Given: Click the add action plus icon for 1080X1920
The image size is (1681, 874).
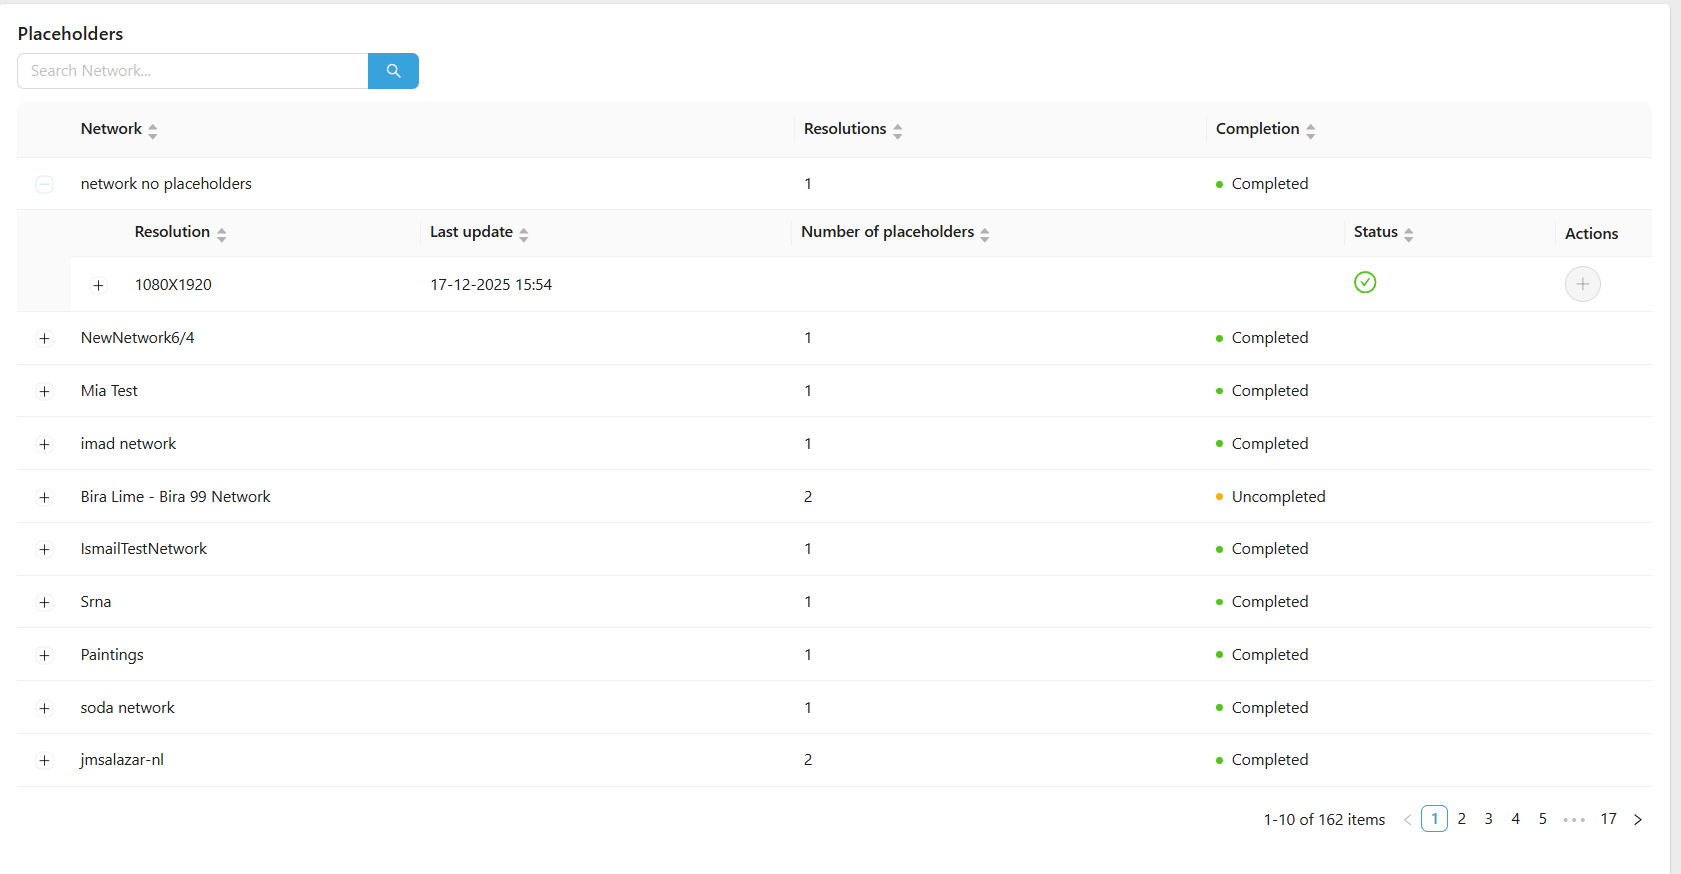Looking at the screenshot, I should (x=1582, y=284).
